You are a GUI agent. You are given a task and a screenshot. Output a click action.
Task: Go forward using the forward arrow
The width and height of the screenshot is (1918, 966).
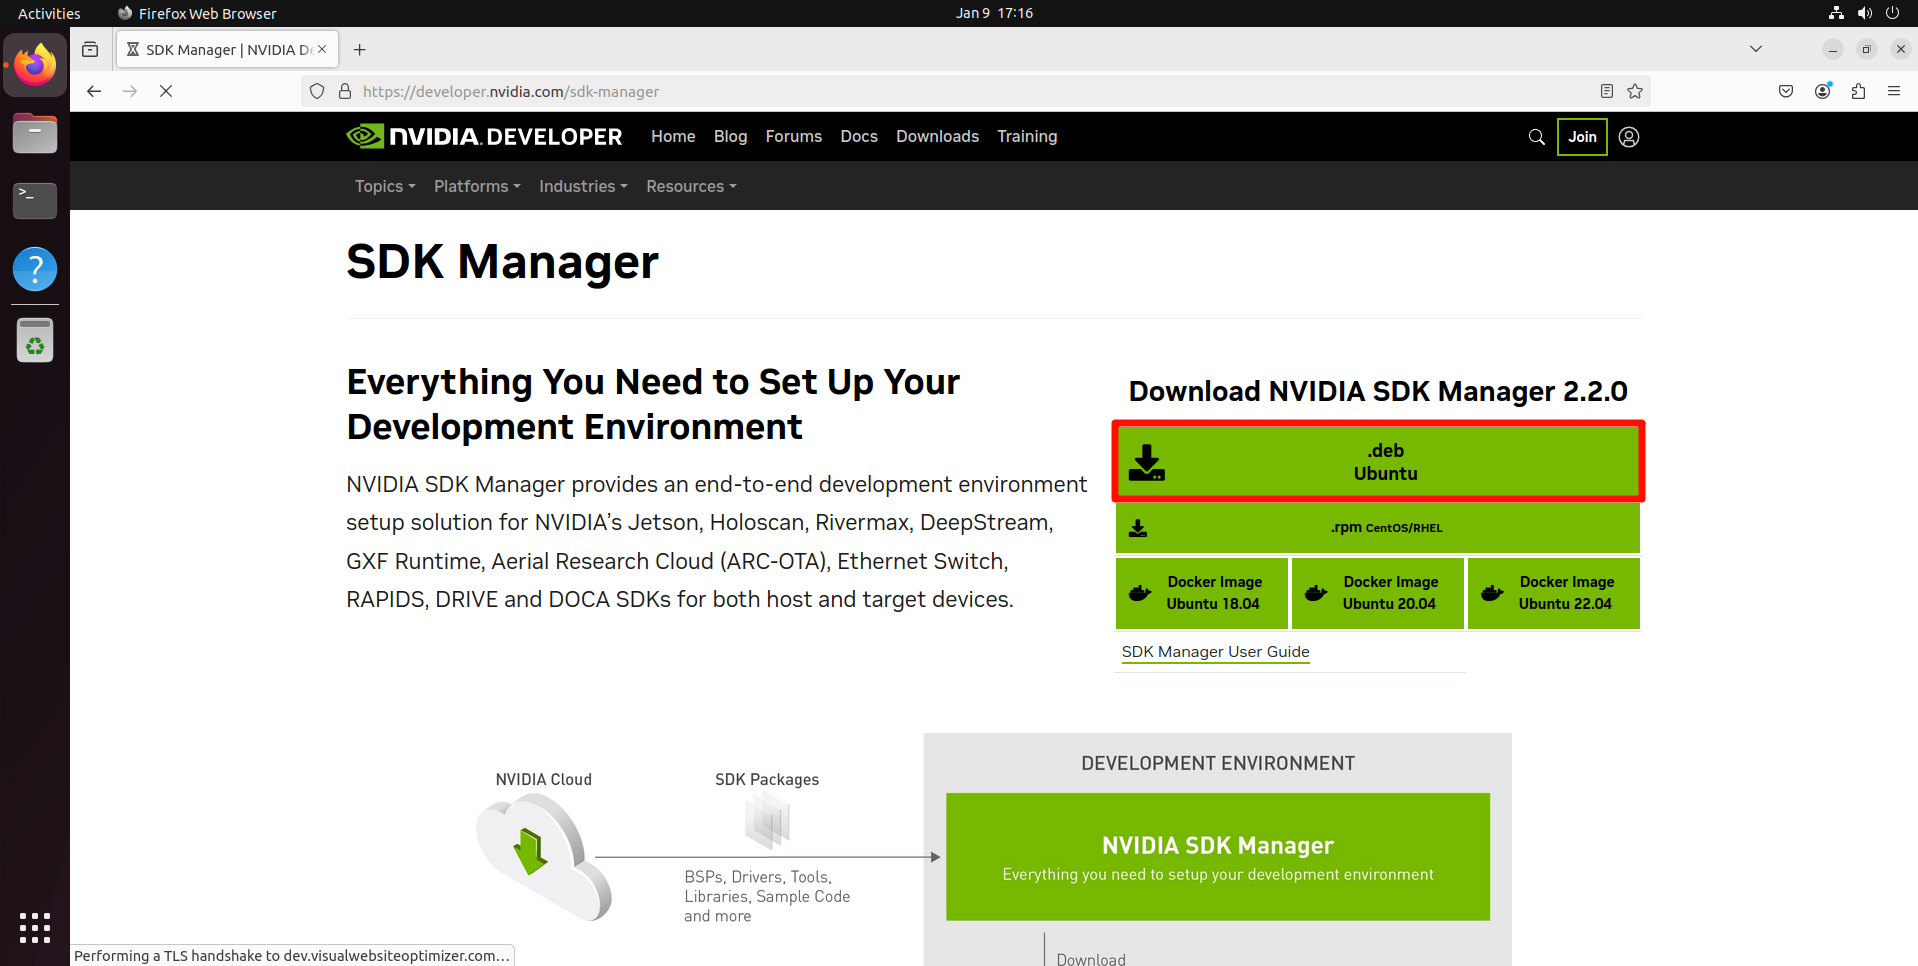[x=130, y=91]
